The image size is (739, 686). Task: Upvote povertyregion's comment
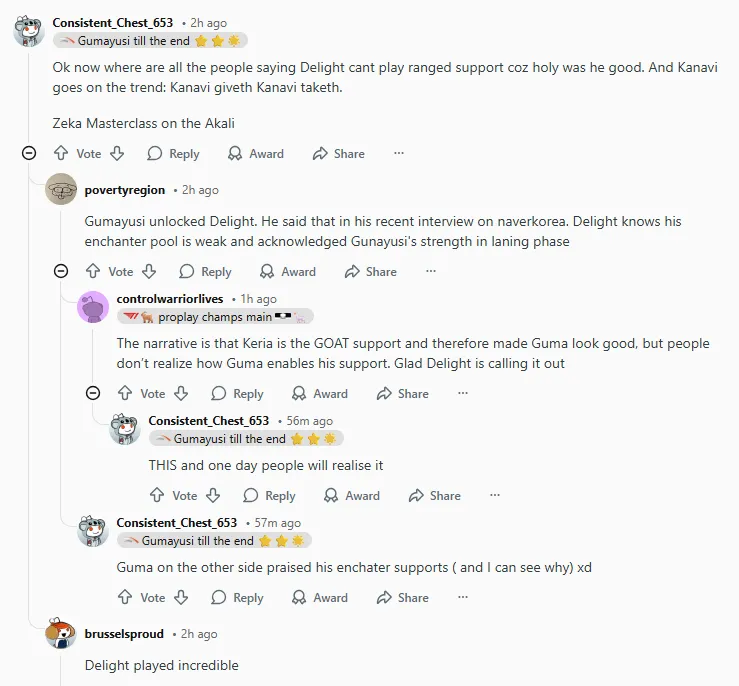coord(93,272)
